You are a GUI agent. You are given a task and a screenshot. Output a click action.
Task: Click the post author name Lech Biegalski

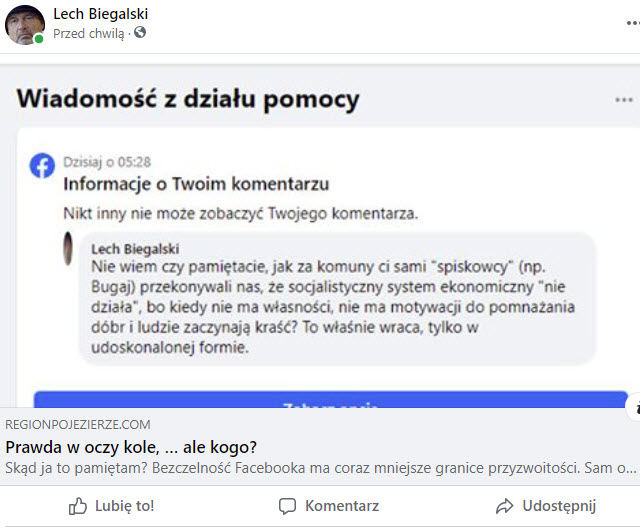pos(103,13)
